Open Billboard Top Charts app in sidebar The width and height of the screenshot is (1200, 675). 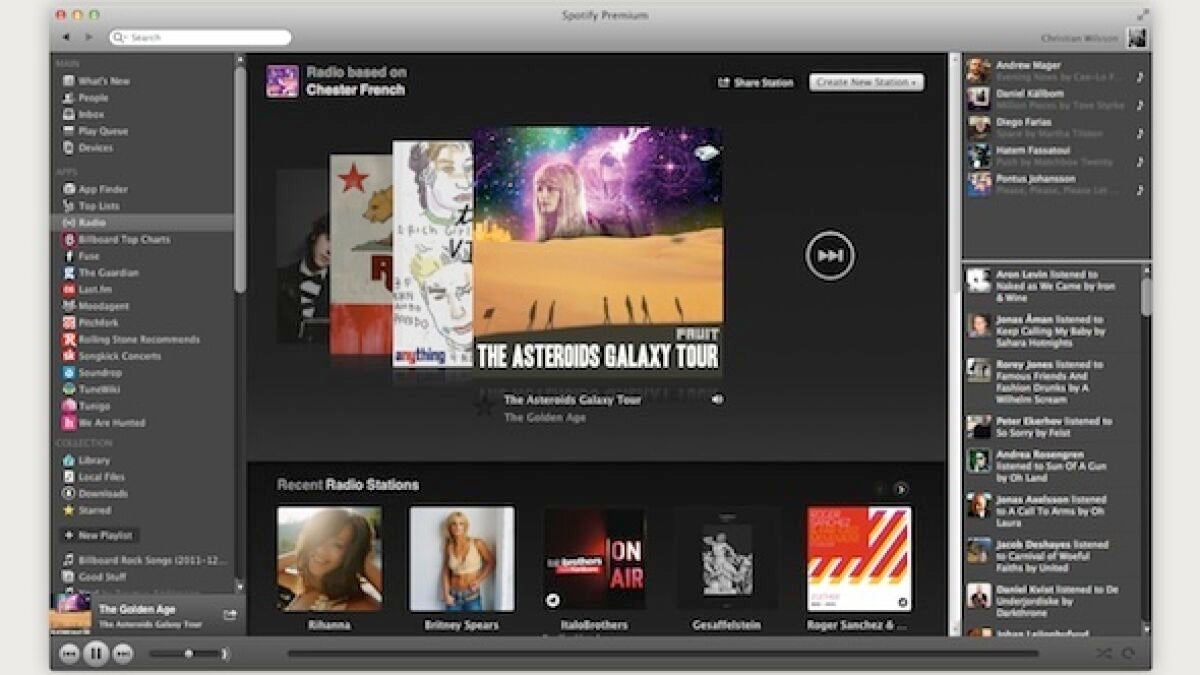(x=123, y=240)
